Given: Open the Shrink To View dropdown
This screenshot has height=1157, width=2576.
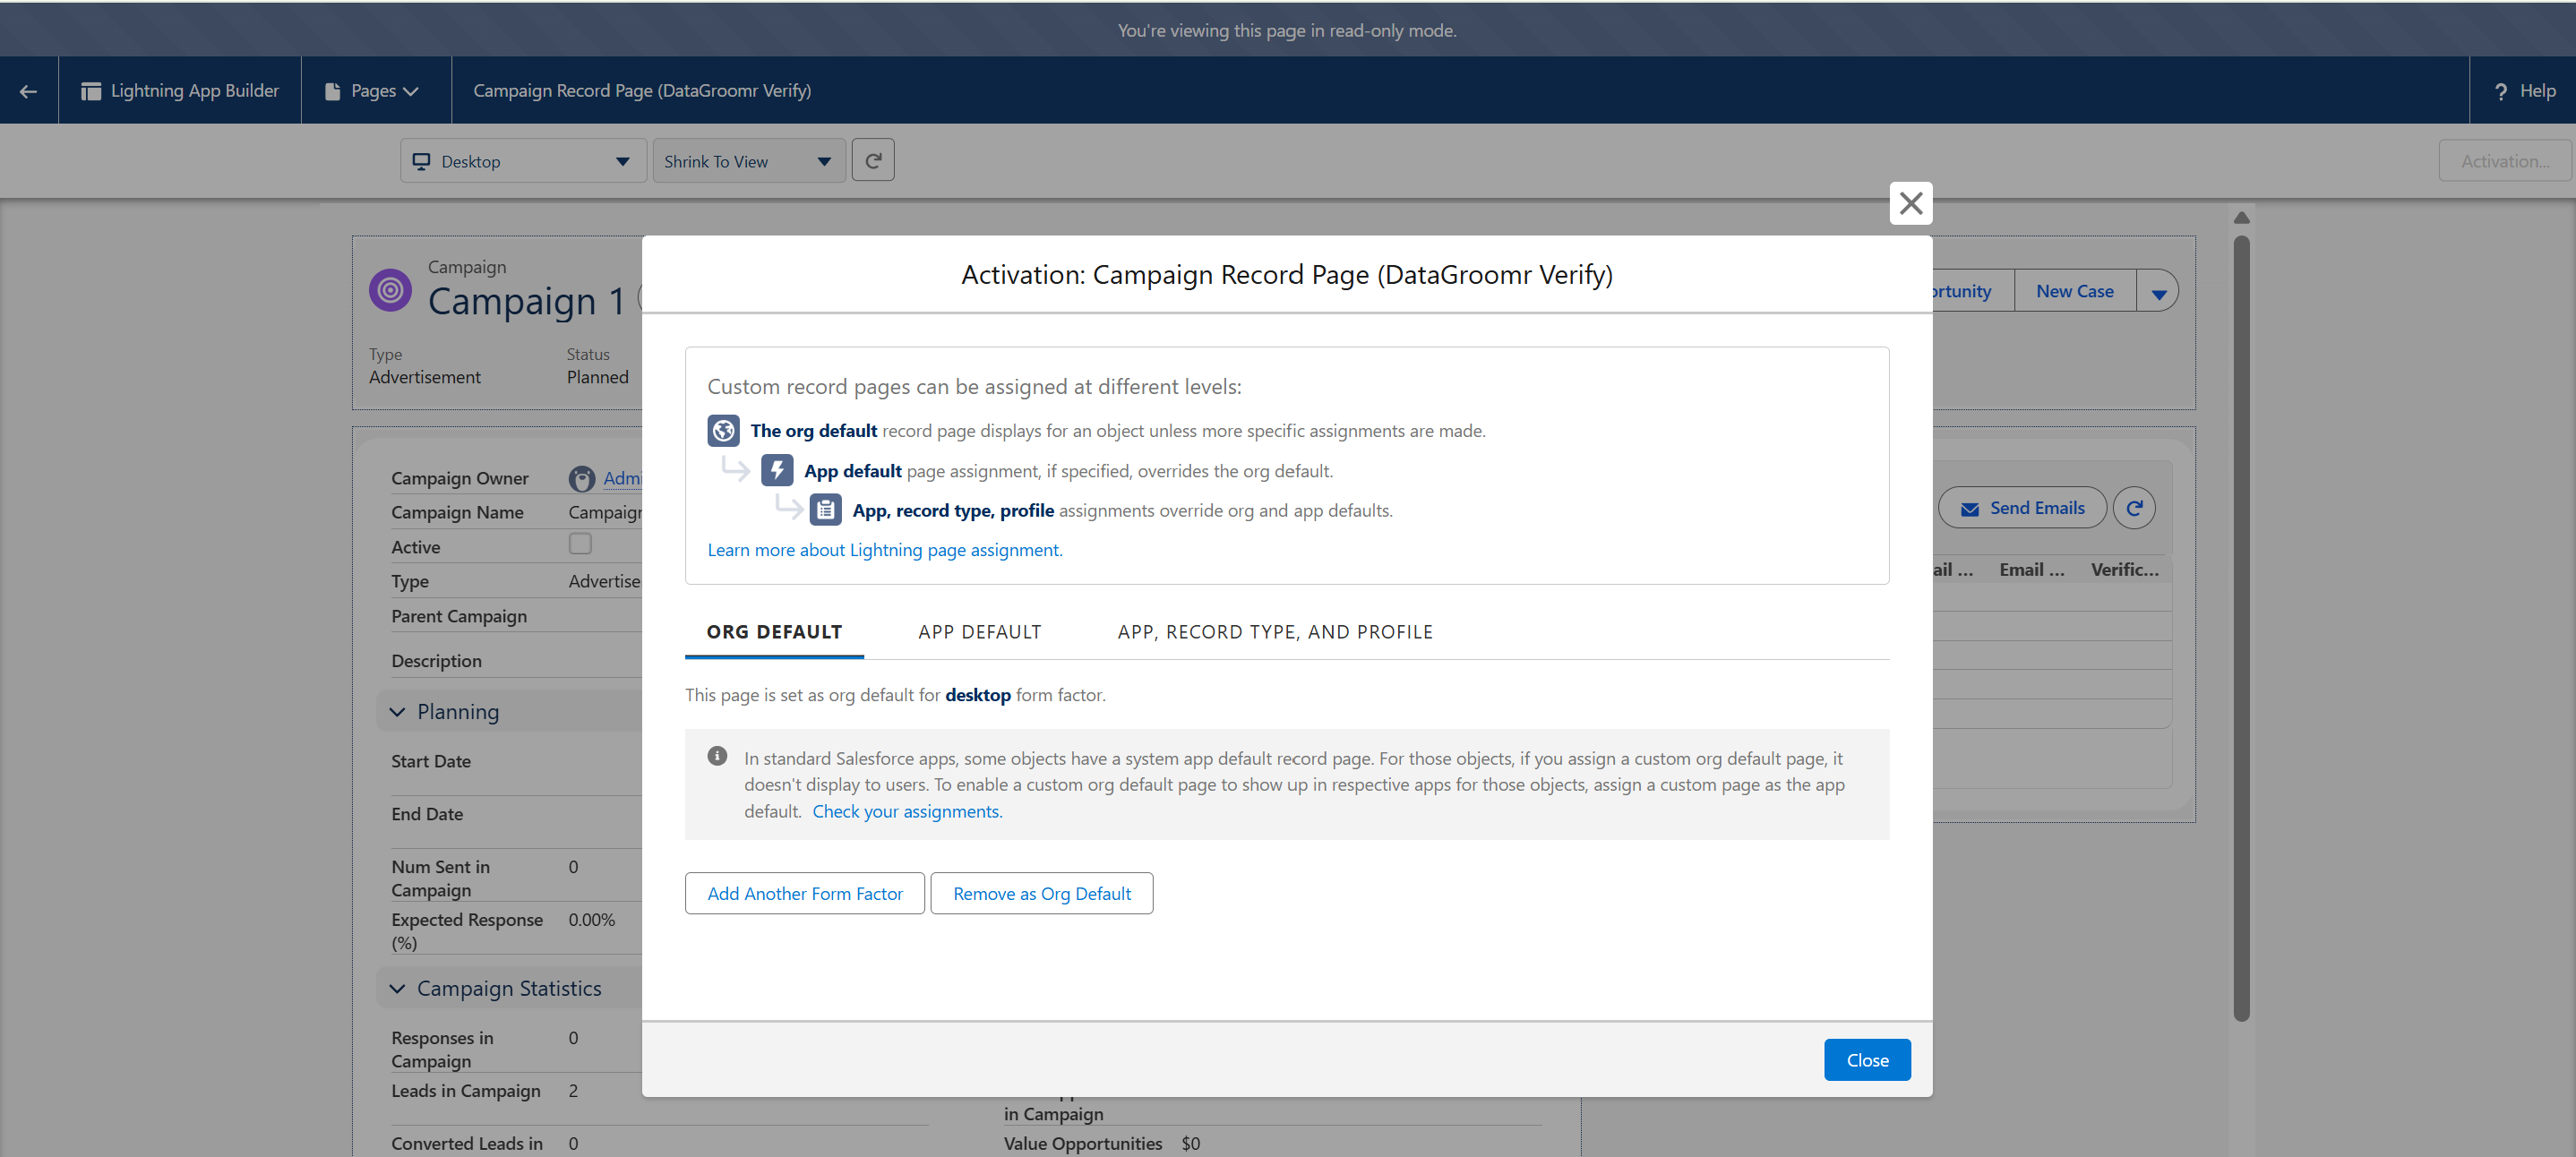Looking at the screenshot, I should pos(749,161).
